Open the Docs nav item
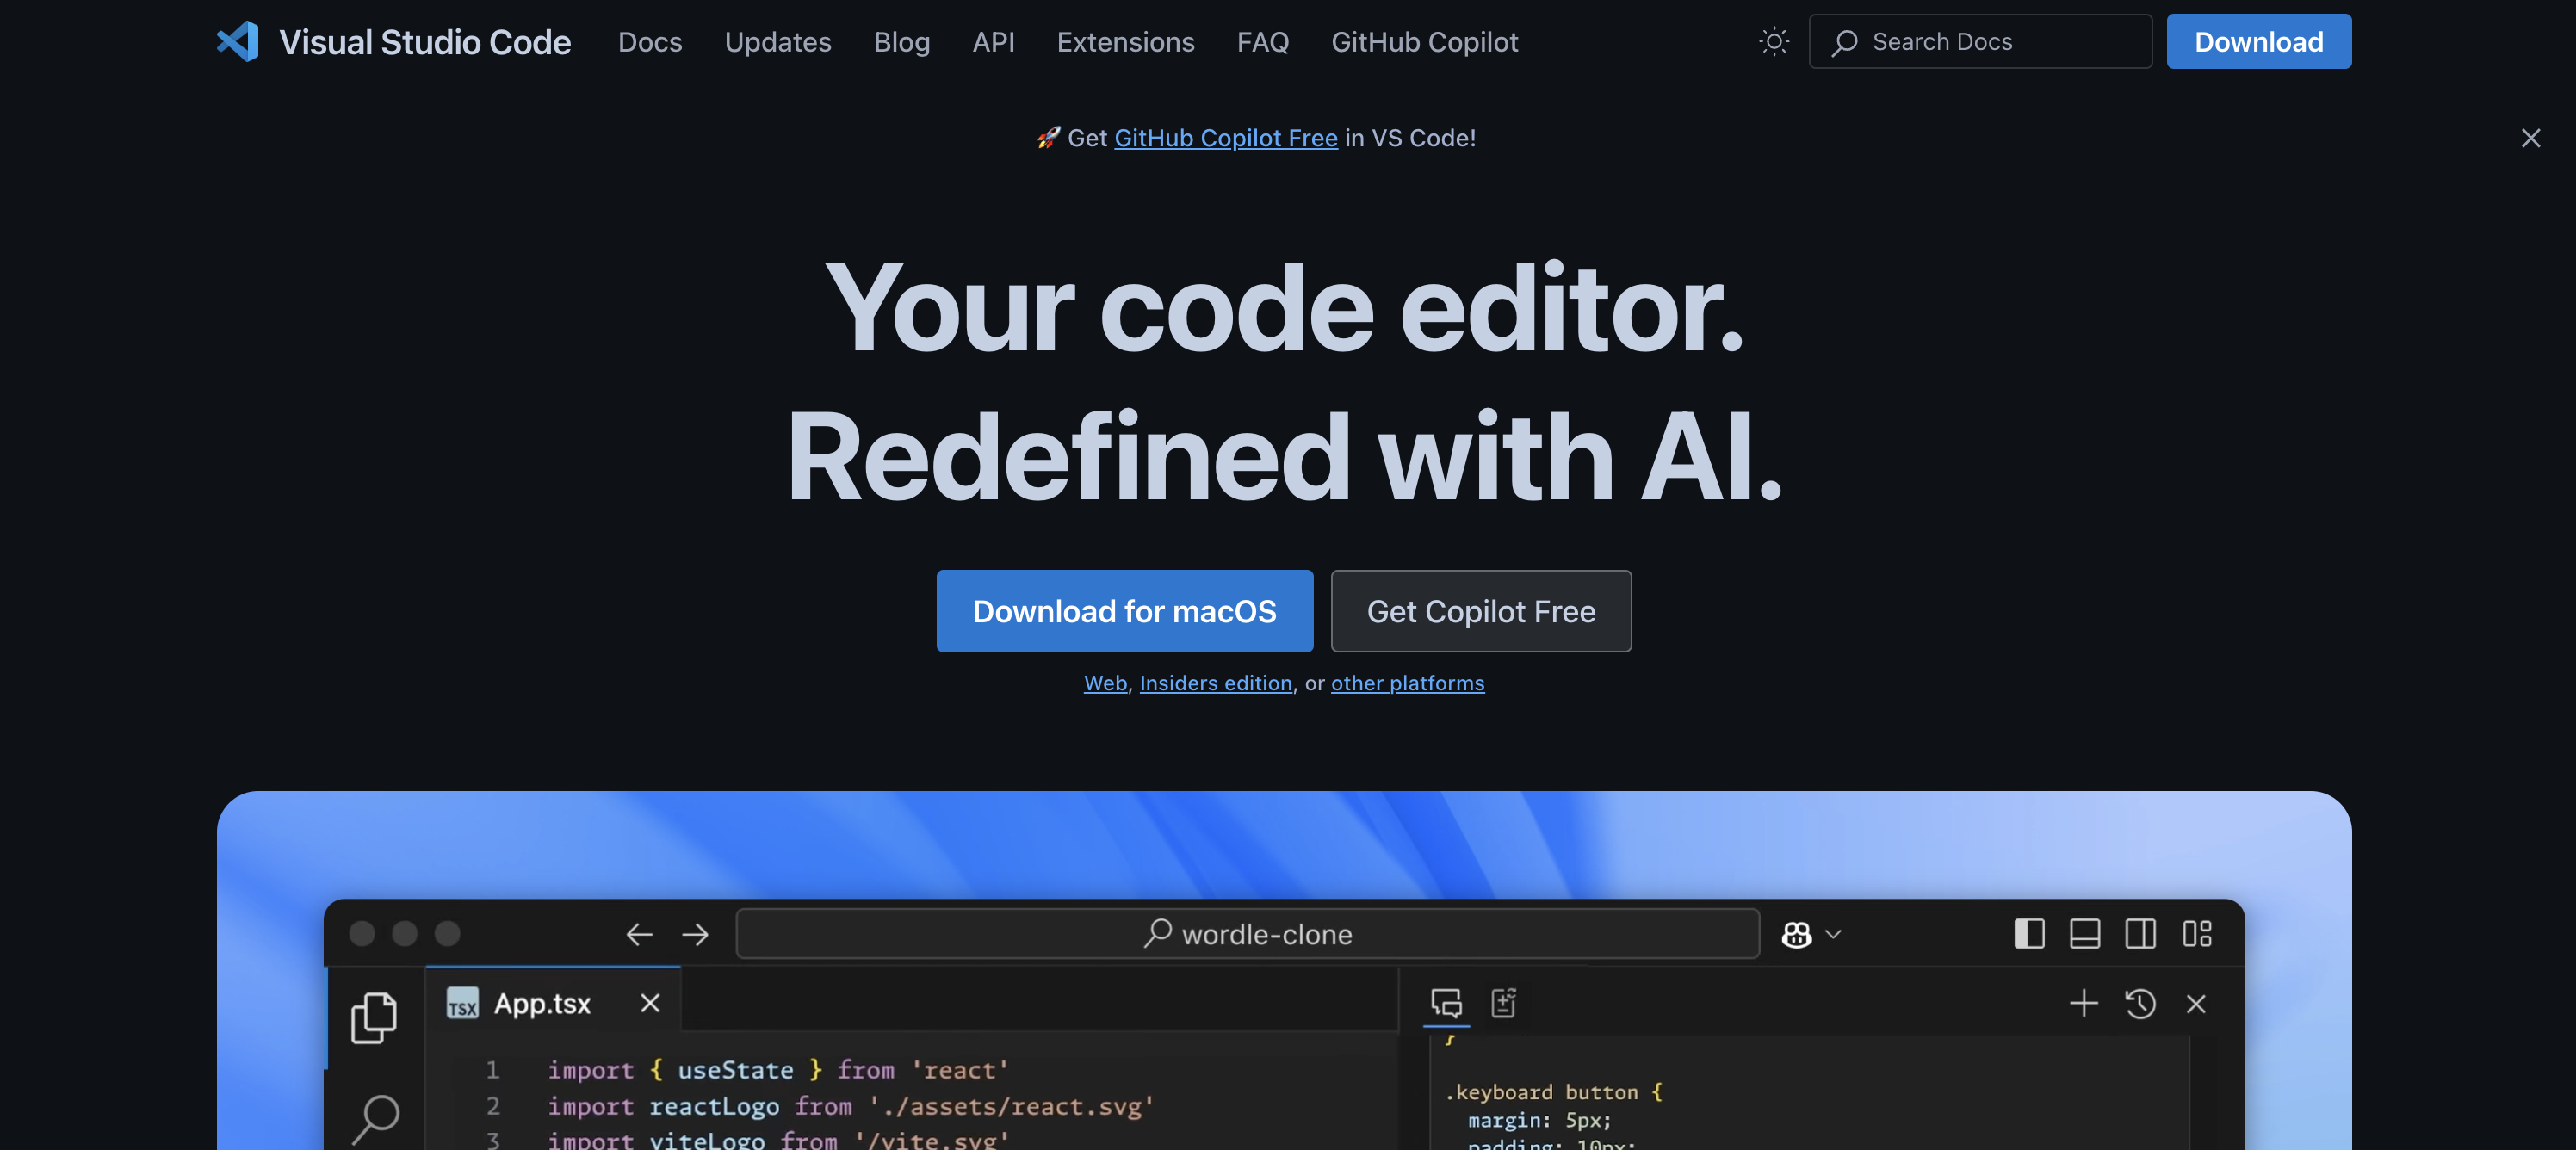 (x=650, y=42)
